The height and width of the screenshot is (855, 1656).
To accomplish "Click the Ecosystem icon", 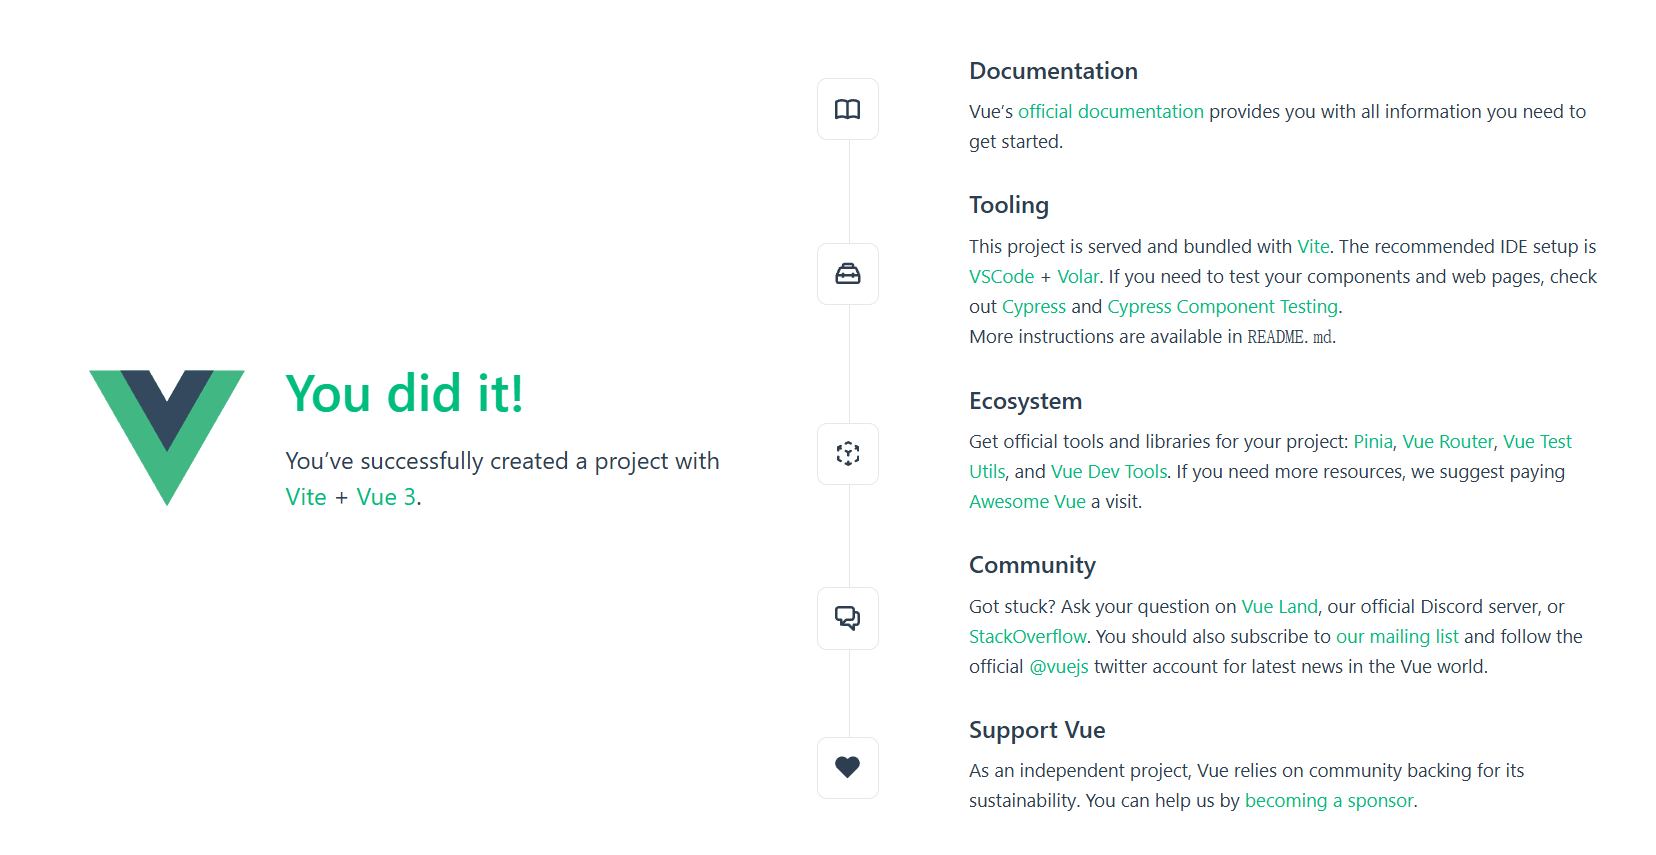I will tap(847, 454).
